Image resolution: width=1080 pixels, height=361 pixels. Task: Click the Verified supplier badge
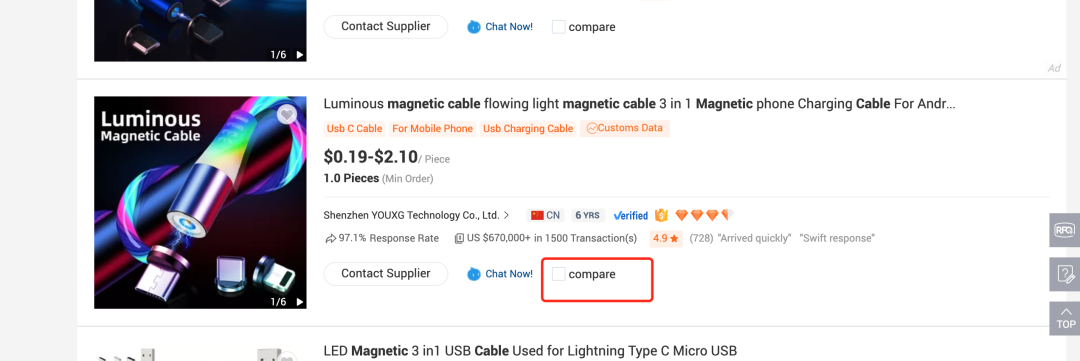pos(631,216)
